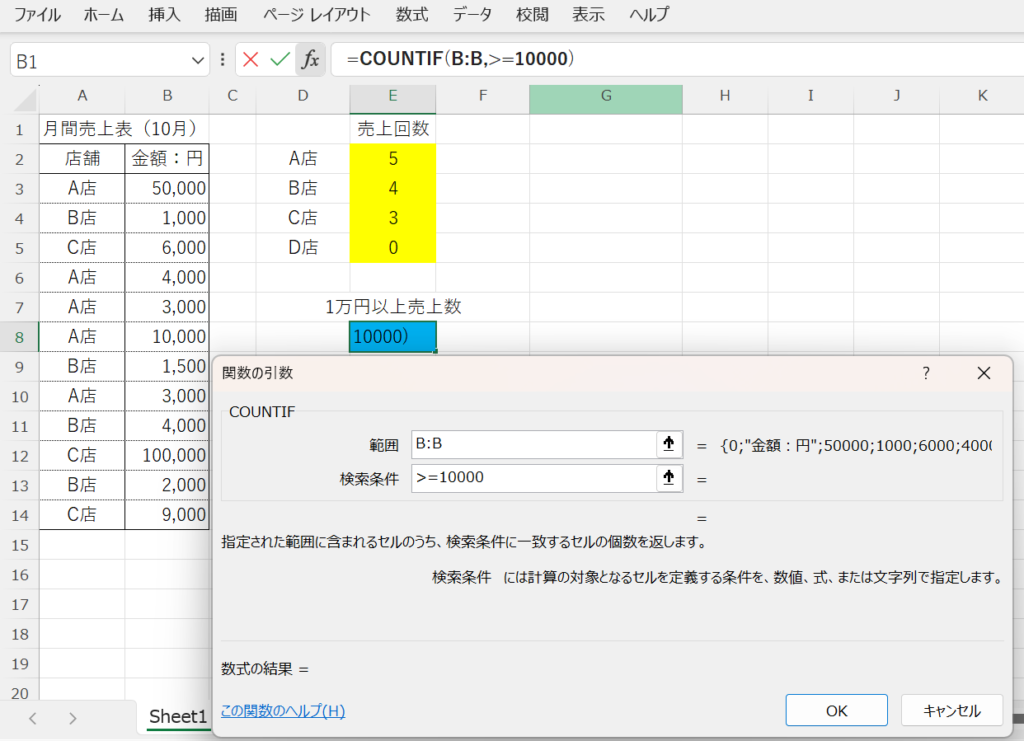Click the cancel X icon in formula bar

250,59
